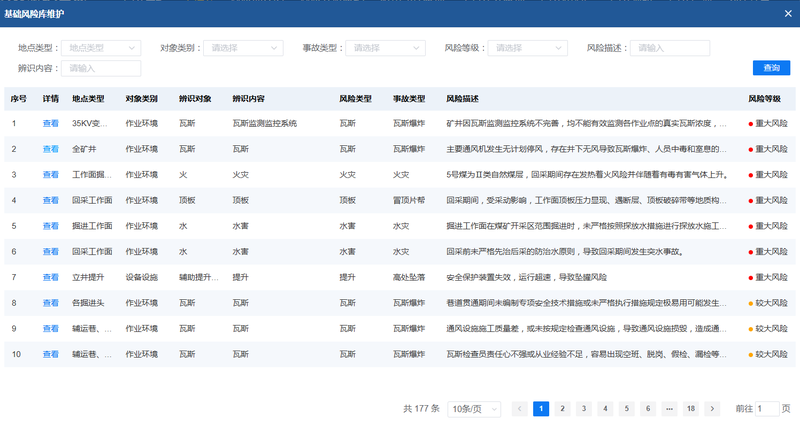This screenshot has width=800, height=426.
Task: Click 共 177 条 total count text
Action: pyautogui.click(x=421, y=409)
